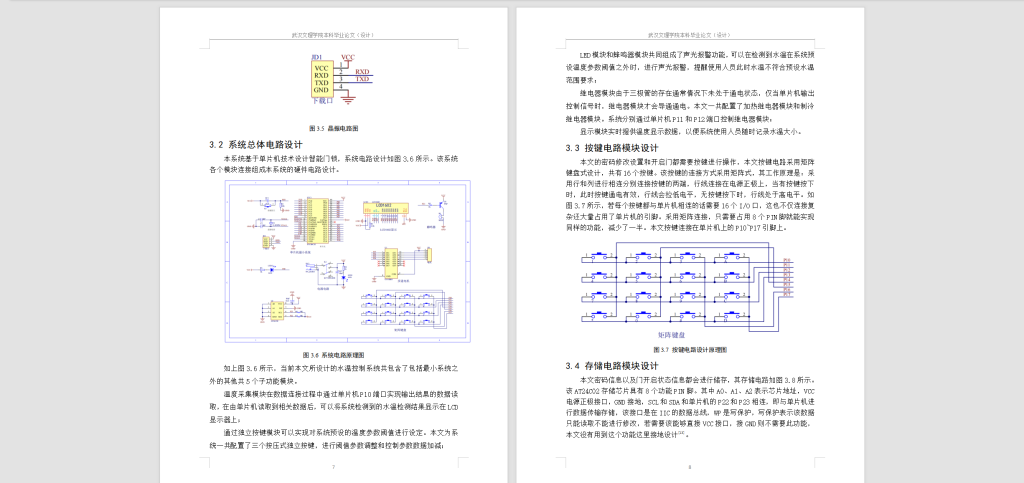This screenshot has height=483, width=1024.
Task: Click the "下载口" label under the JD1 component
Action: coord(322,101)
